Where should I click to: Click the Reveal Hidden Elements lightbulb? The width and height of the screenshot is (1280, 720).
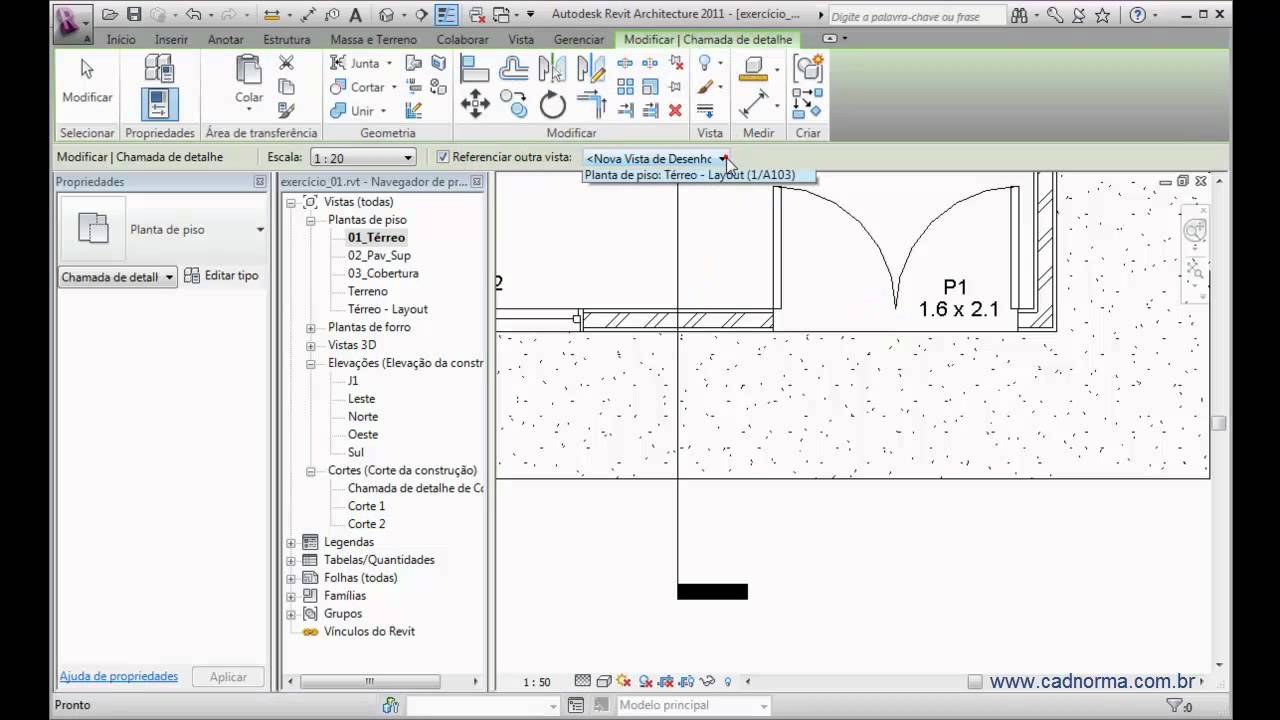[x=728, y=682]
